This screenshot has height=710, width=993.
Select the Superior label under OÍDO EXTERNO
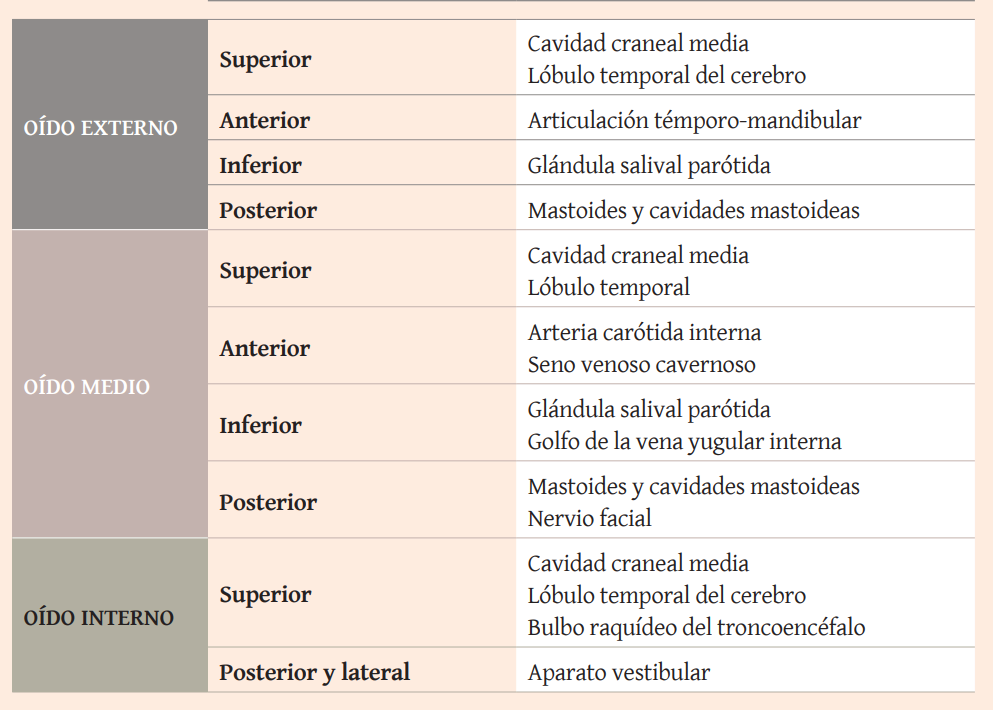(x=265, y=59)
